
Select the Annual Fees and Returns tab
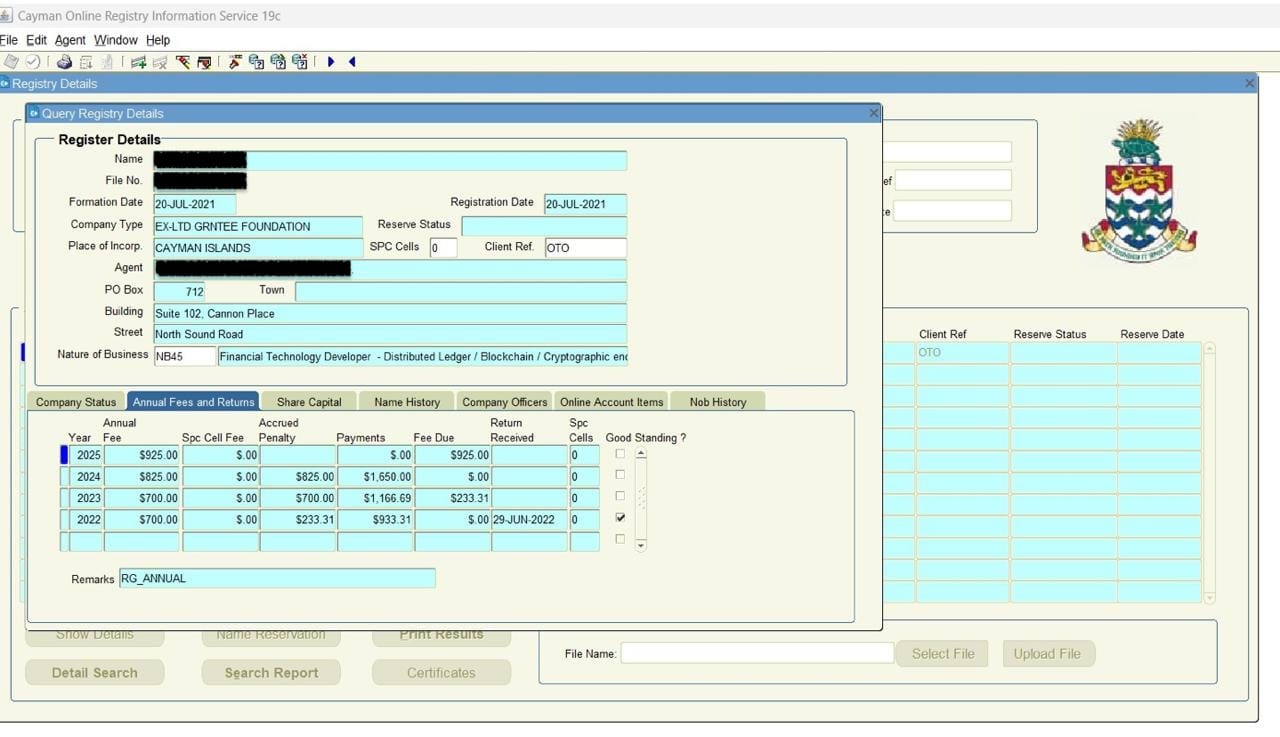(x=193, y=402)
